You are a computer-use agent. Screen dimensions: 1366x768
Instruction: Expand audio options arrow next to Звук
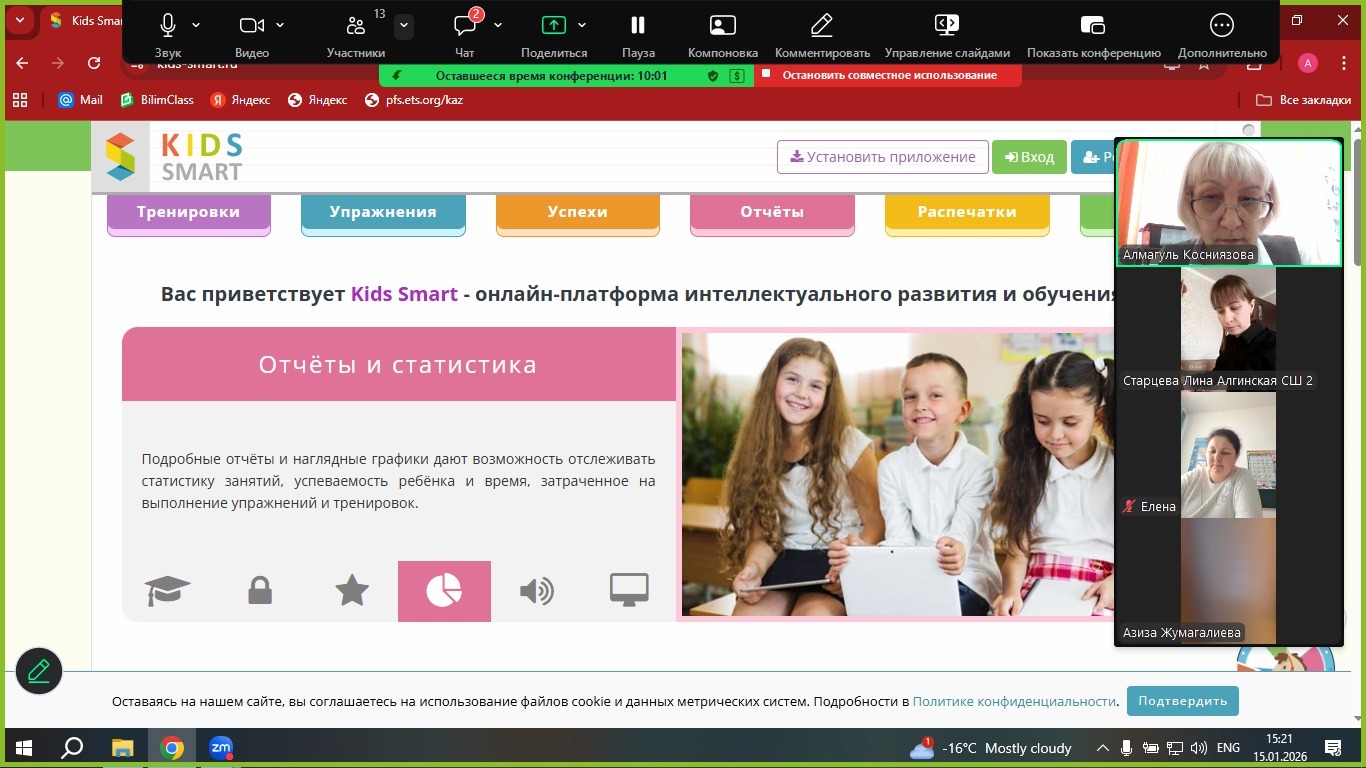point(196,25)
